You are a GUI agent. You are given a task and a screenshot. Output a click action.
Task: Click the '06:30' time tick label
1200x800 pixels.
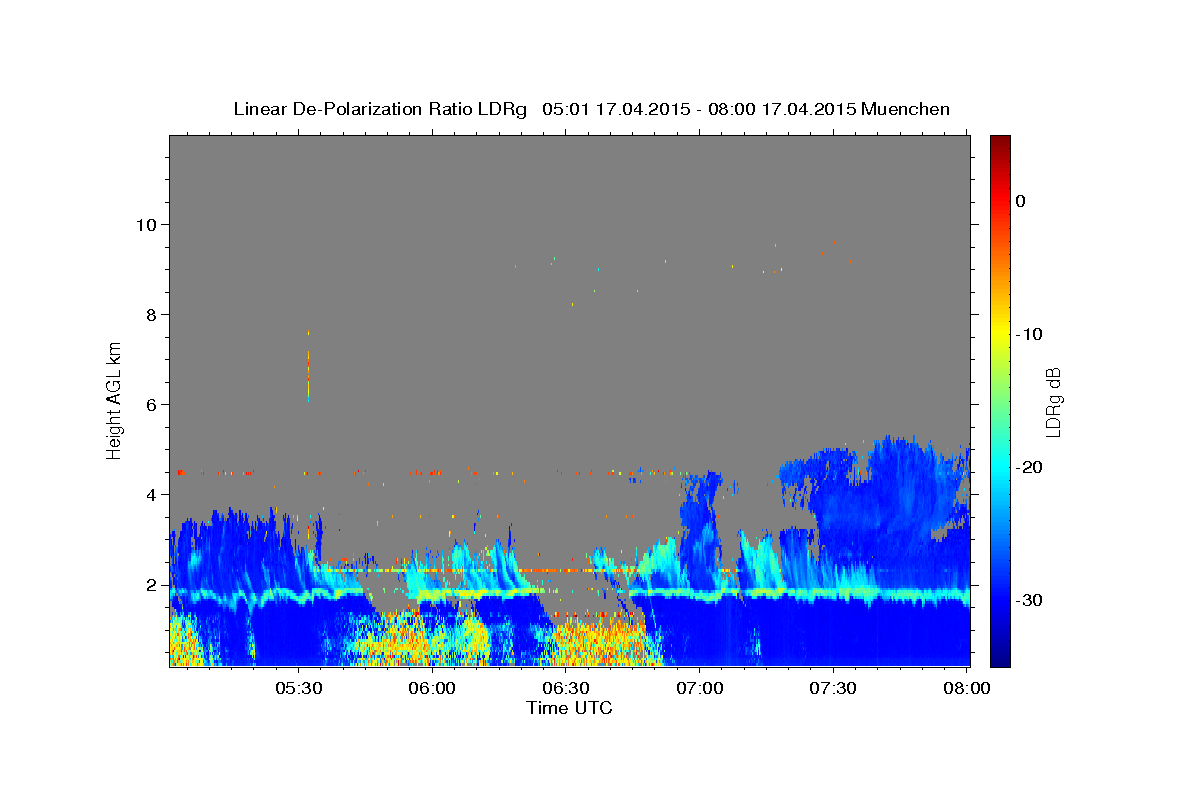coord(566,688)
